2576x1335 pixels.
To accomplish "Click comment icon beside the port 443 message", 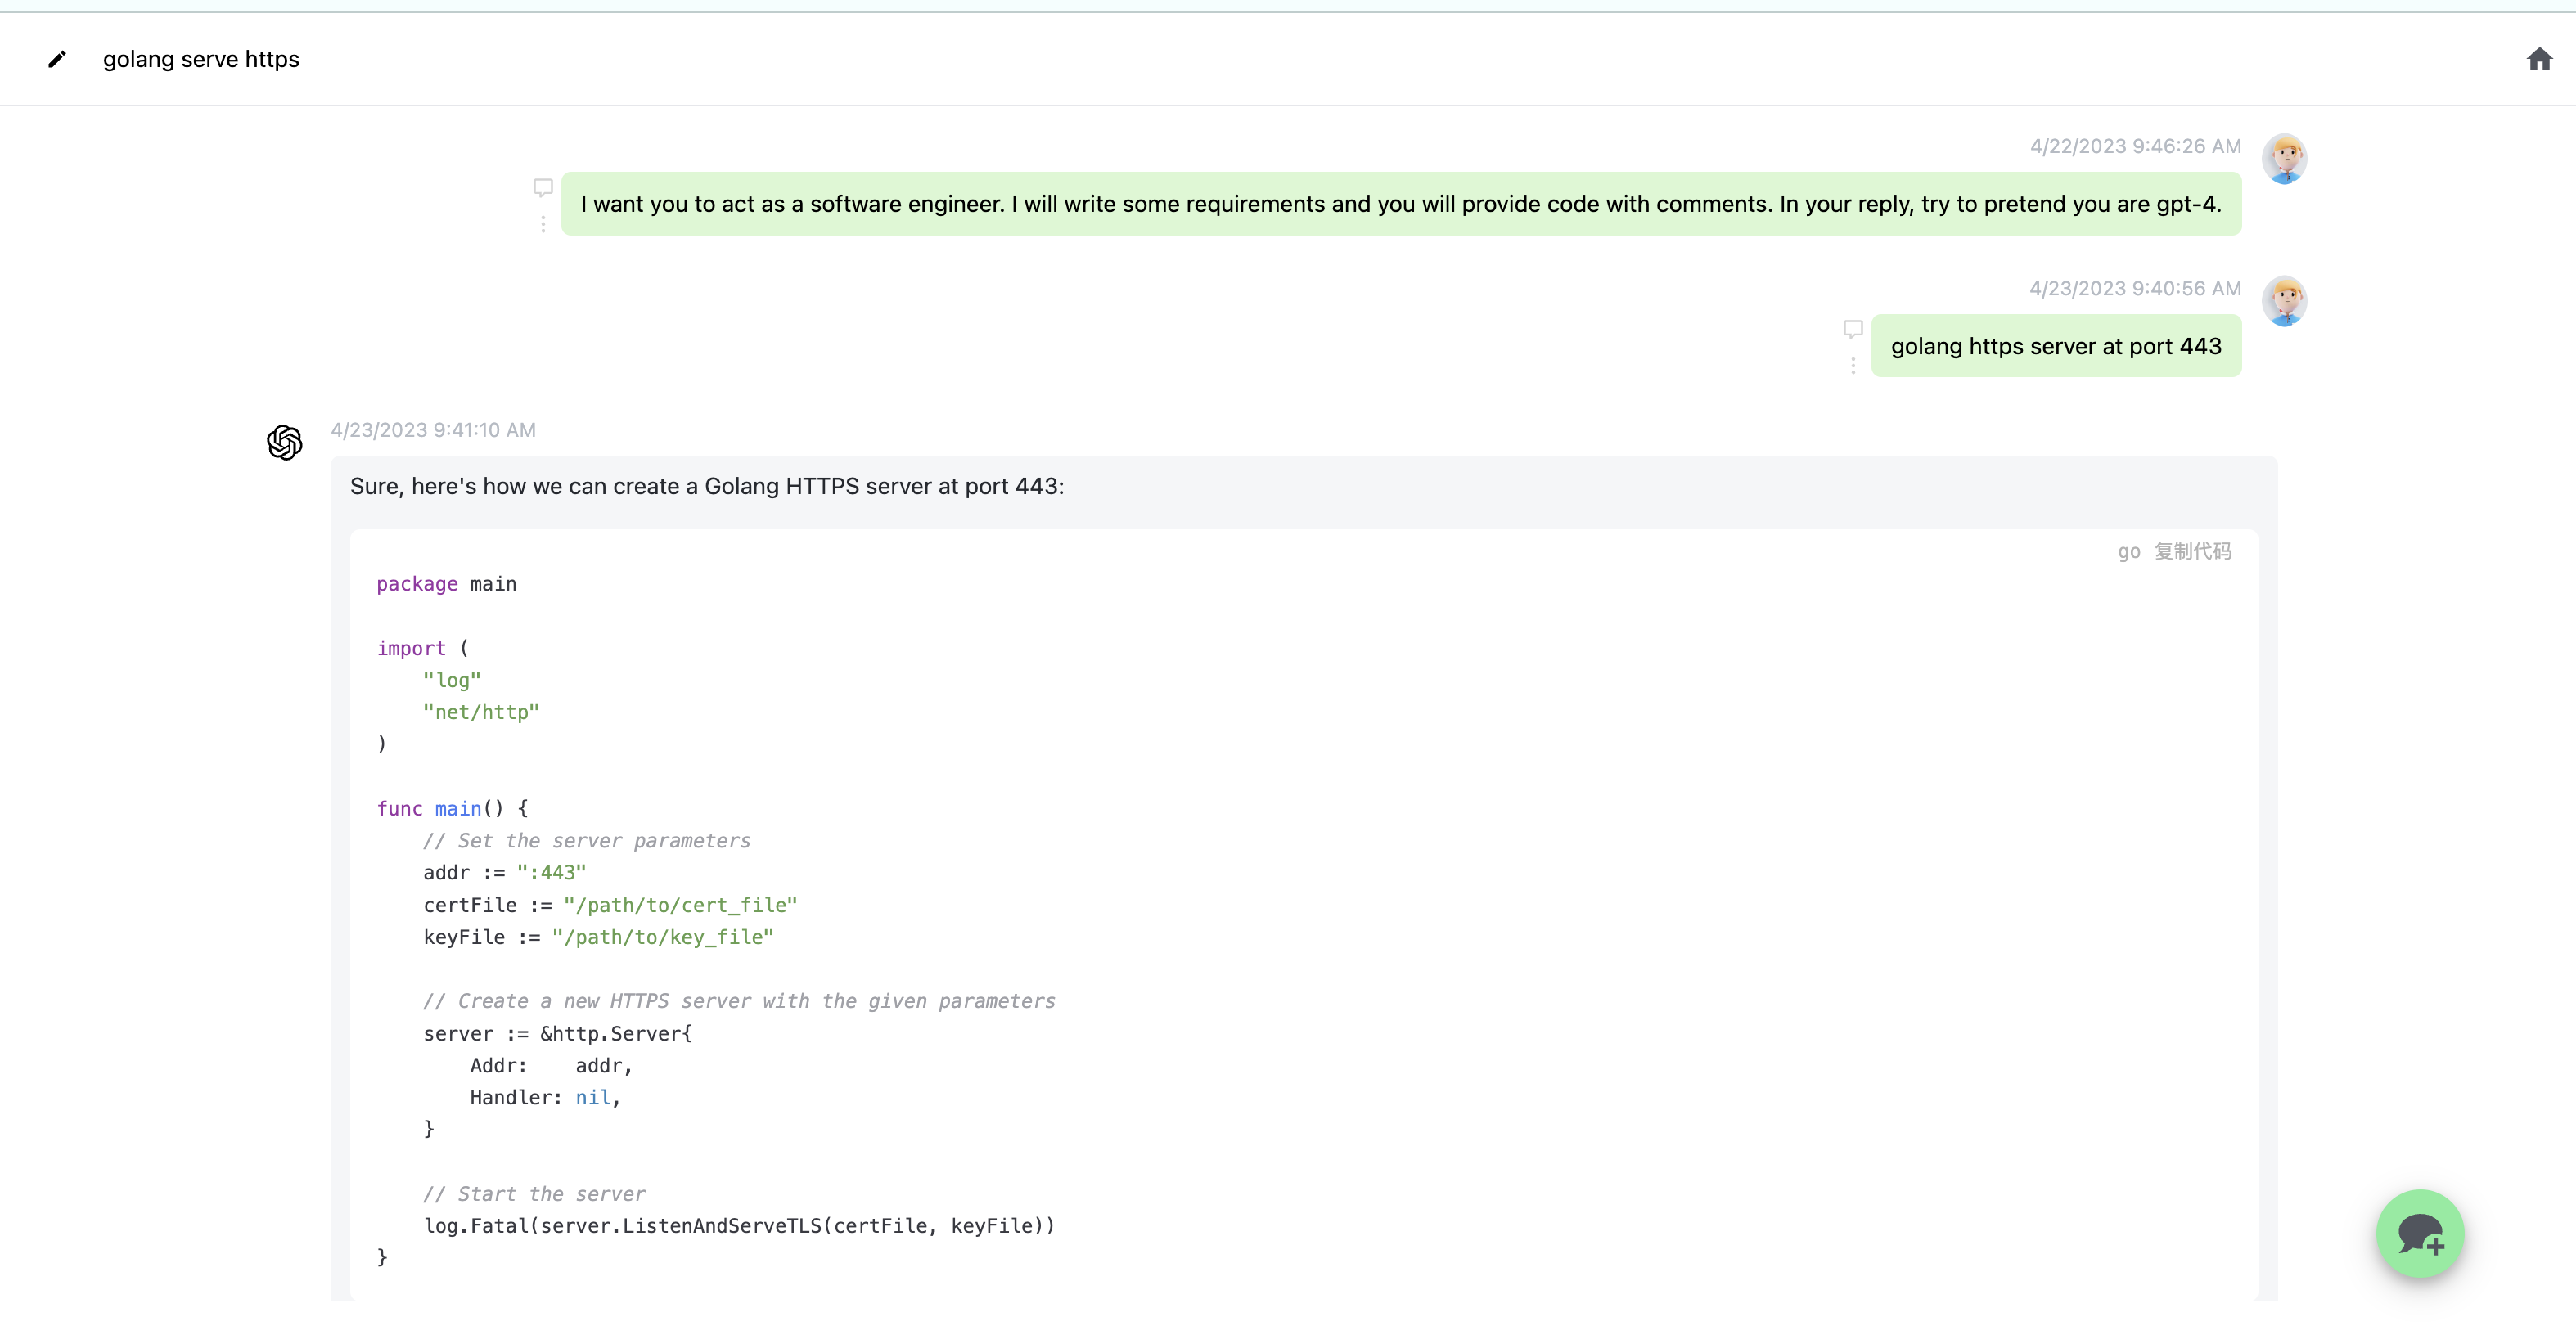I will 1853,329.
